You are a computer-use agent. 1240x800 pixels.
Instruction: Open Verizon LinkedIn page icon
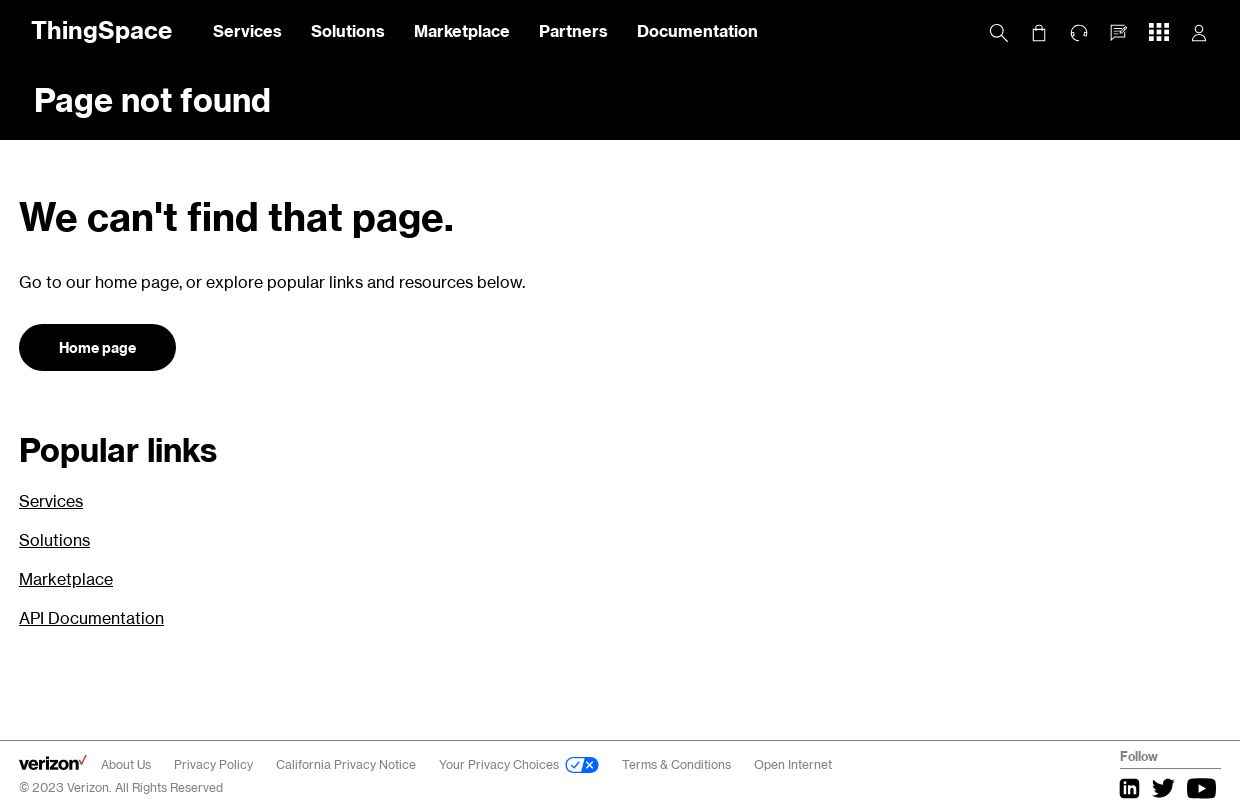[x=1129, y=788]
